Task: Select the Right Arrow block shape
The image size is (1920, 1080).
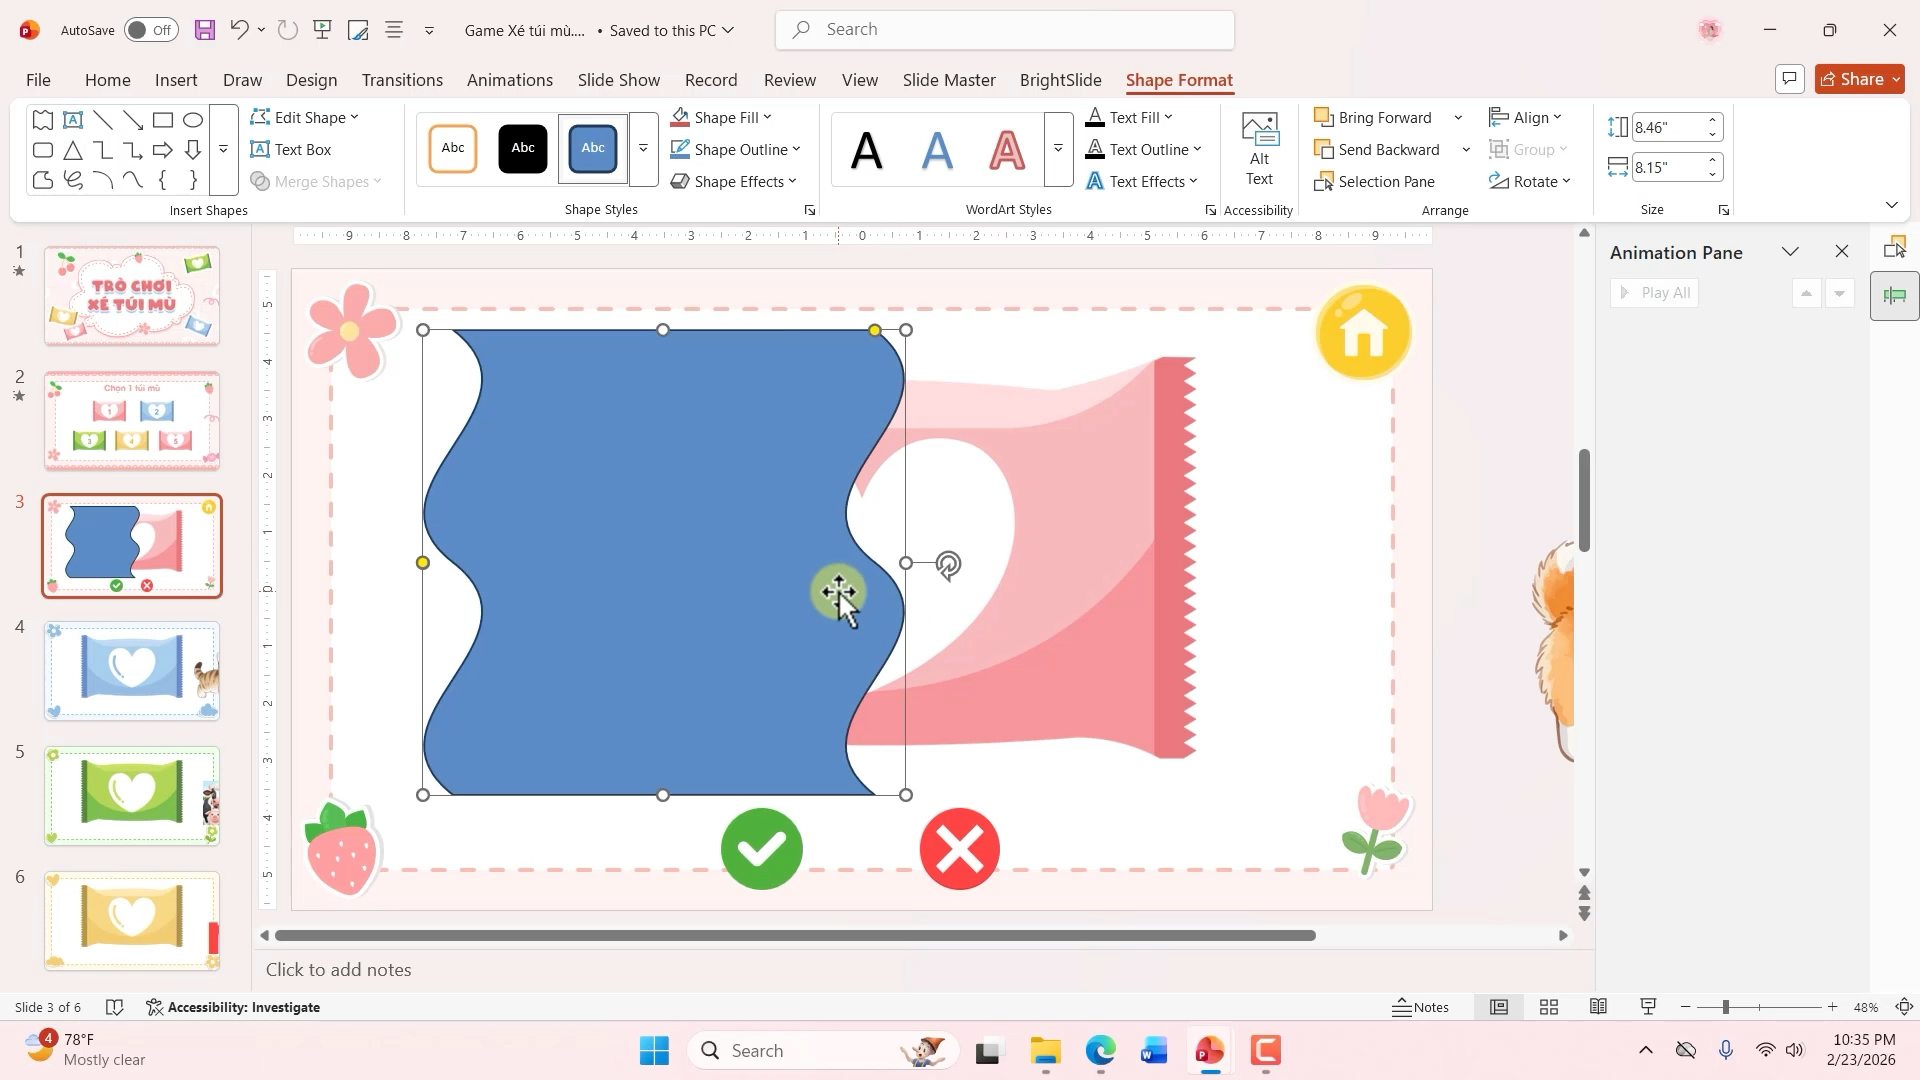Action: pyautogui.click(x=162, y=150)
